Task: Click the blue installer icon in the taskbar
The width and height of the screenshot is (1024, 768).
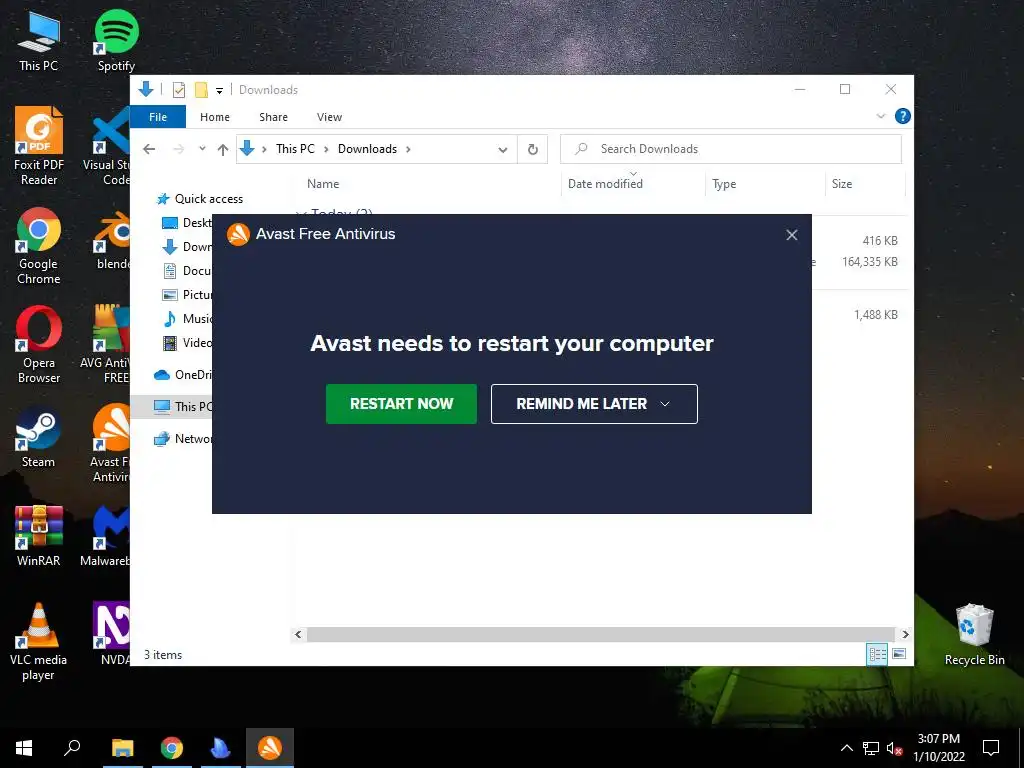Action: (x=221, y=748)
